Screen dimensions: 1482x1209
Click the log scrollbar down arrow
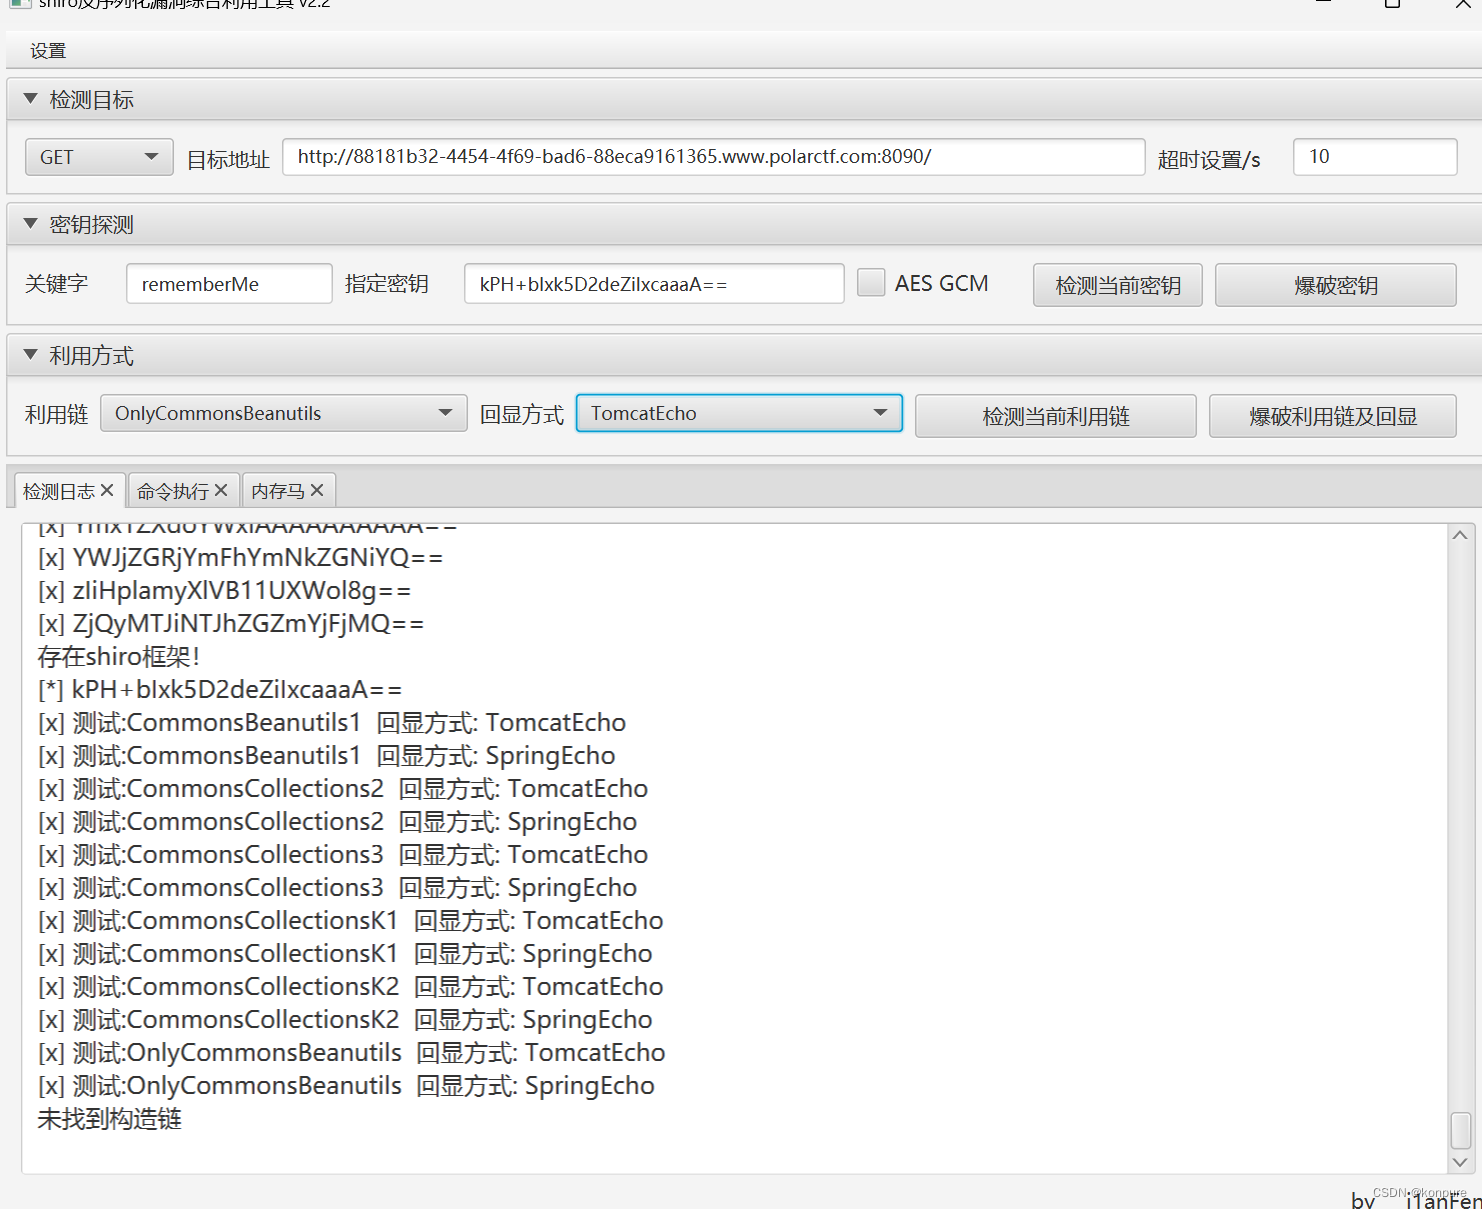1460,1162
